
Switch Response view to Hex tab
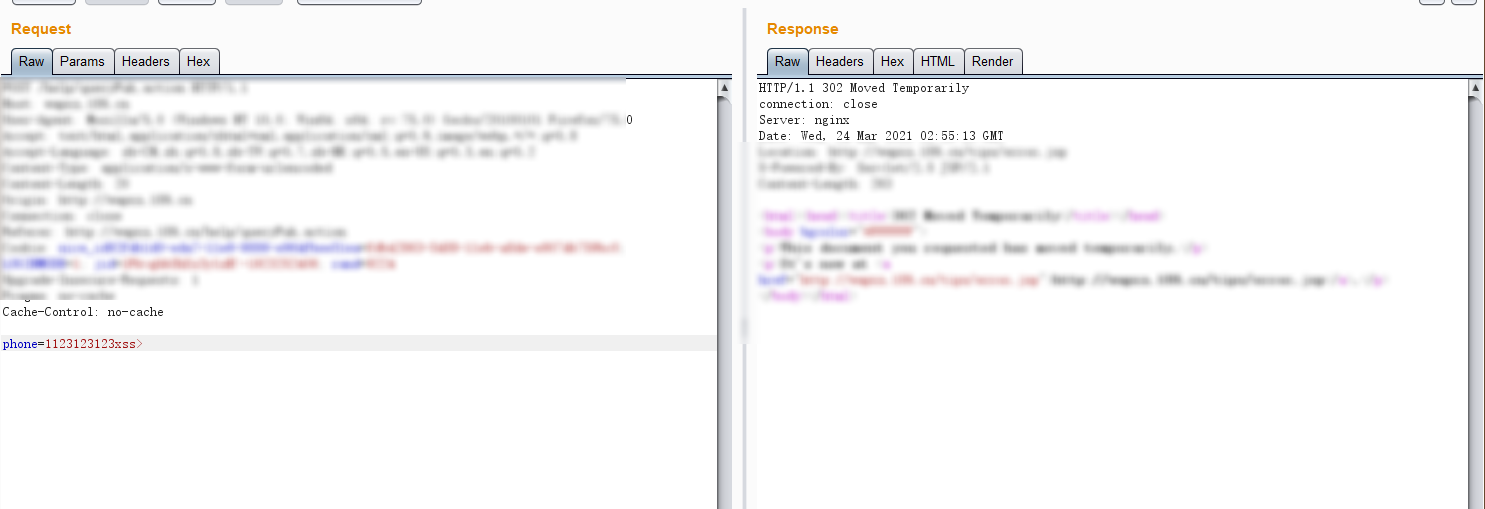click(x=892, y=62)
